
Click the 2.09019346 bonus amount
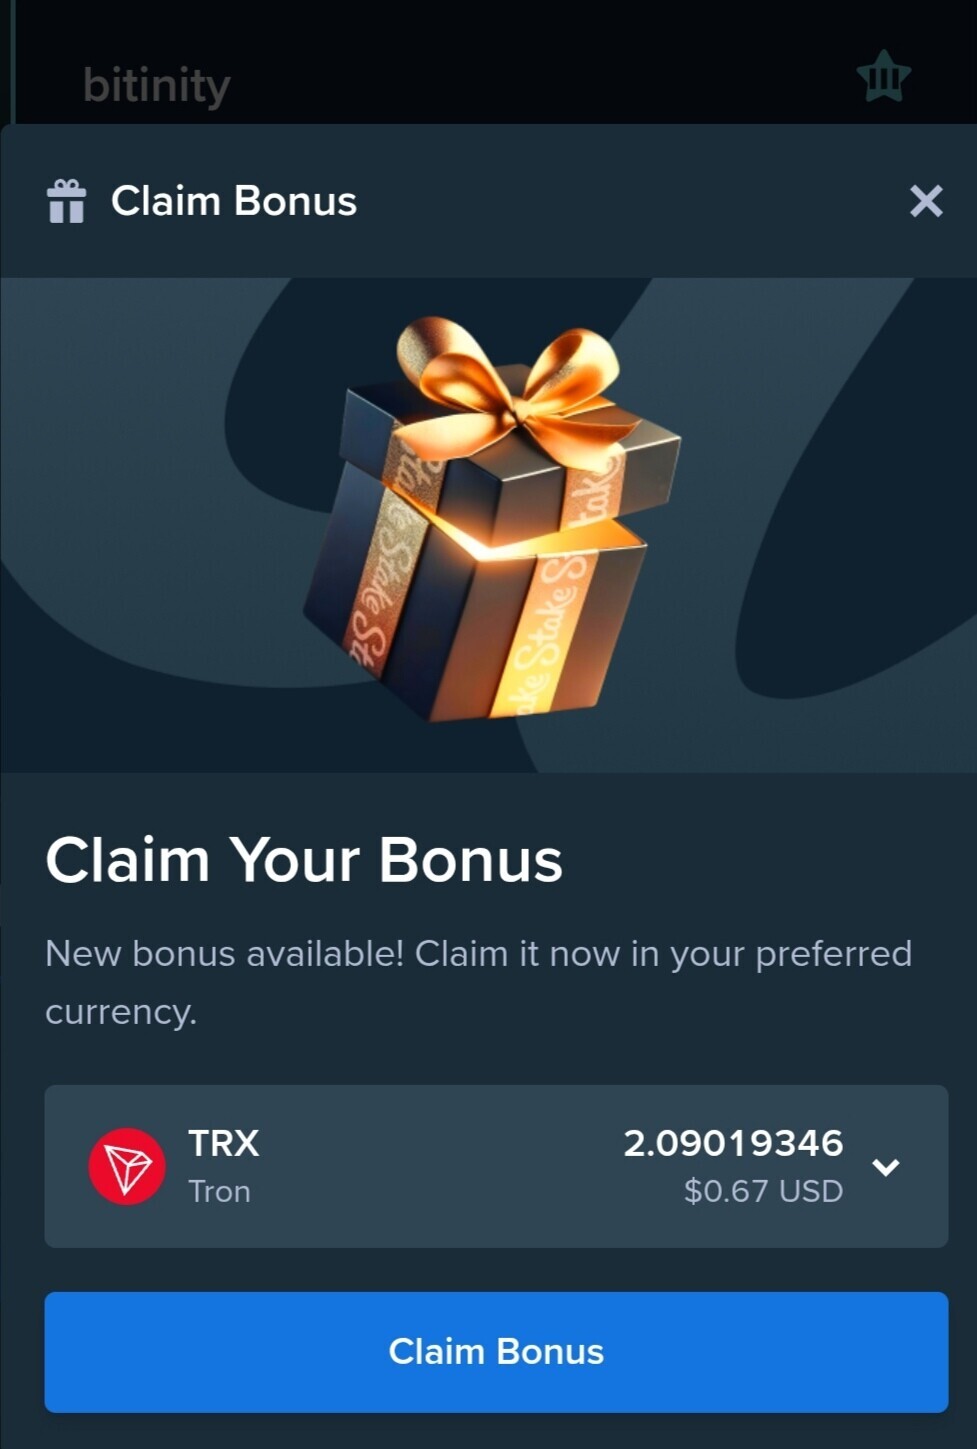[x=733, y=1143]
